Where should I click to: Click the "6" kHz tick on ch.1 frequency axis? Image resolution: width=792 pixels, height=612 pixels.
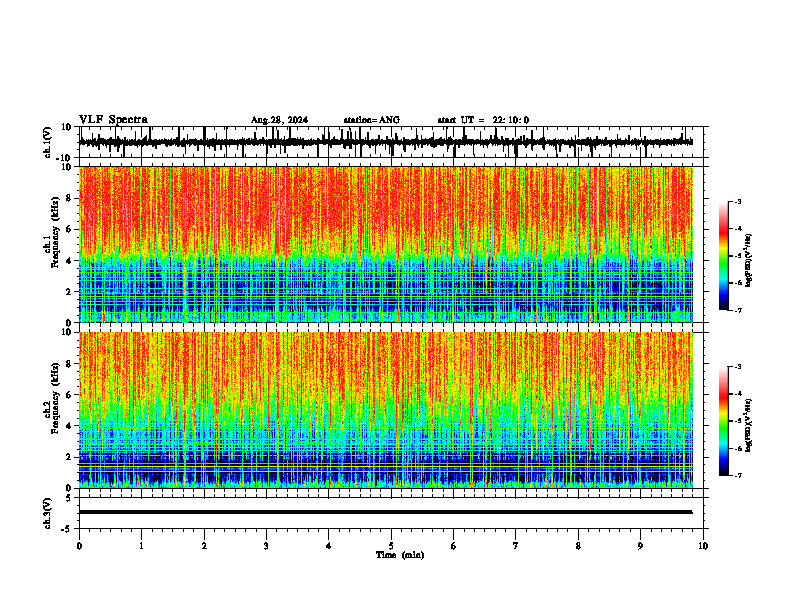click(69, 230)
